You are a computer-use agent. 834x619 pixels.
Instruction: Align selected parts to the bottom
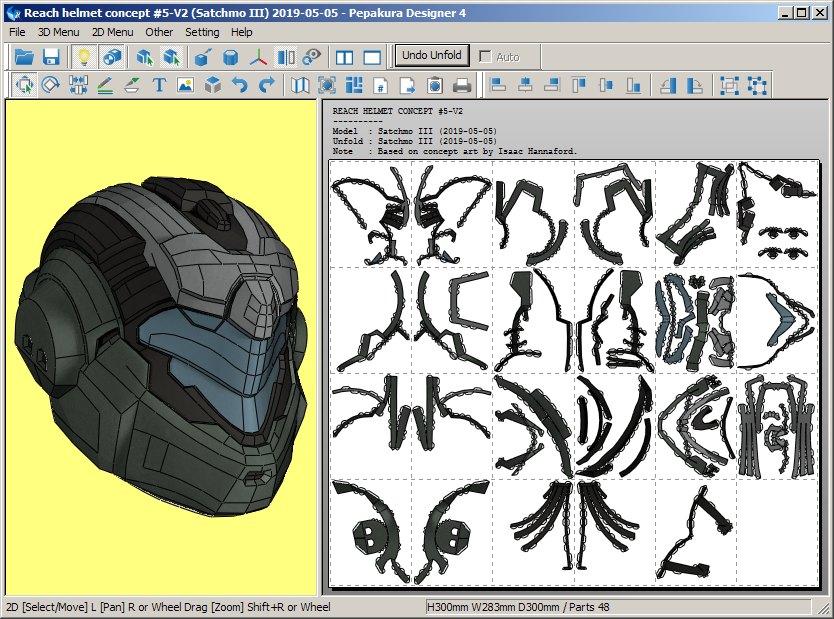coord(633,85)
